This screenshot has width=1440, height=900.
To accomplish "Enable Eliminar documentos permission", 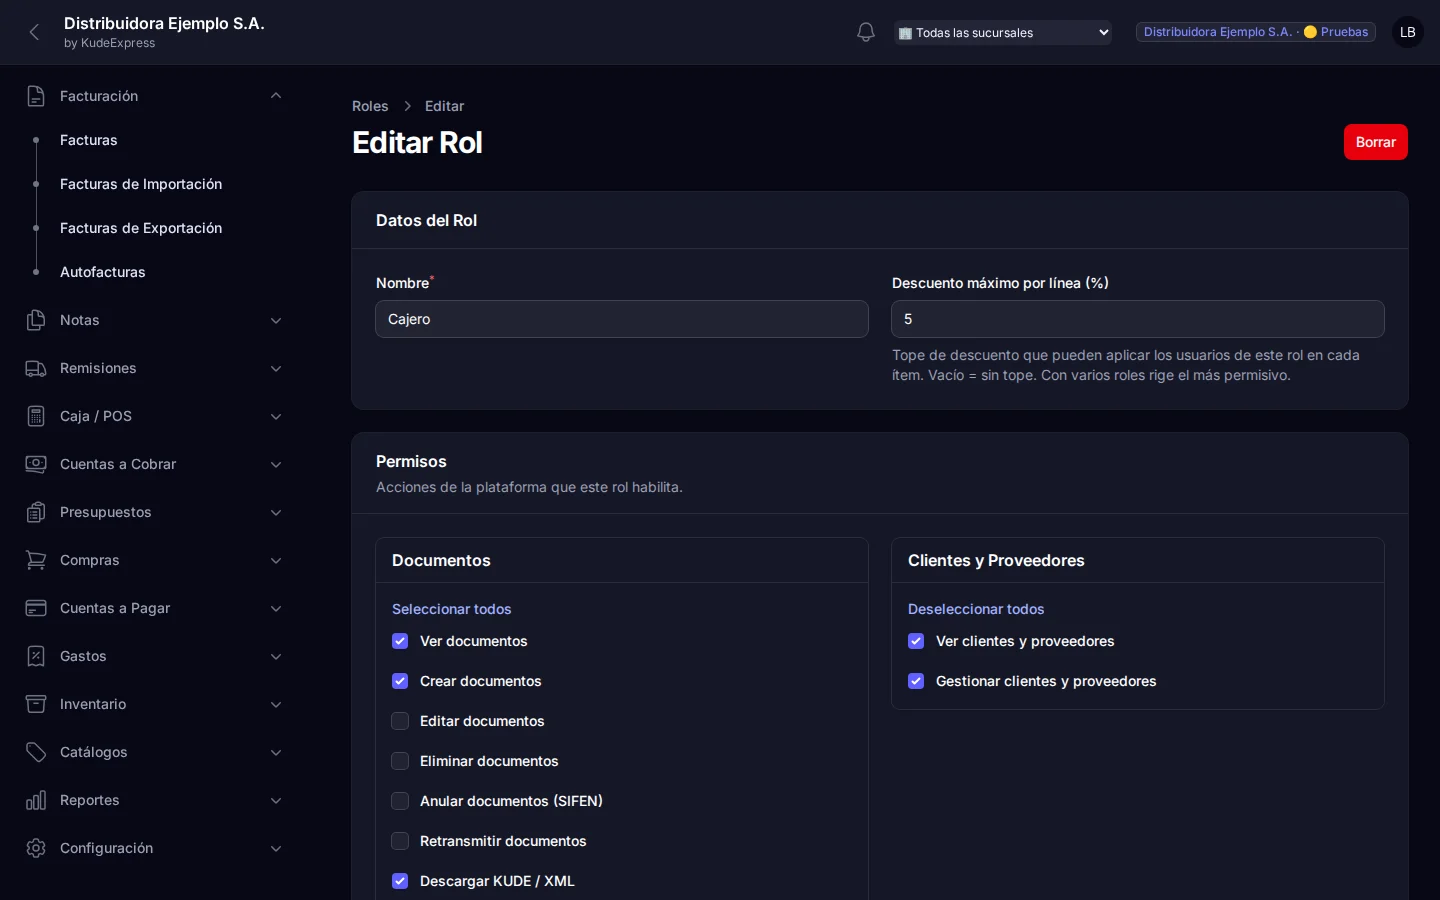I will [x=400, y=761].
